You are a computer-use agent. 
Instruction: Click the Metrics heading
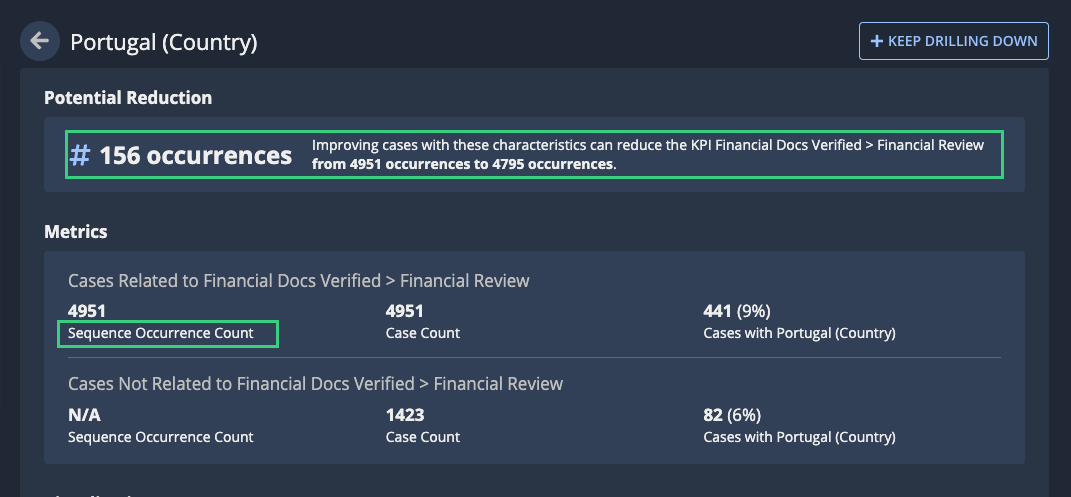[75, 231]
